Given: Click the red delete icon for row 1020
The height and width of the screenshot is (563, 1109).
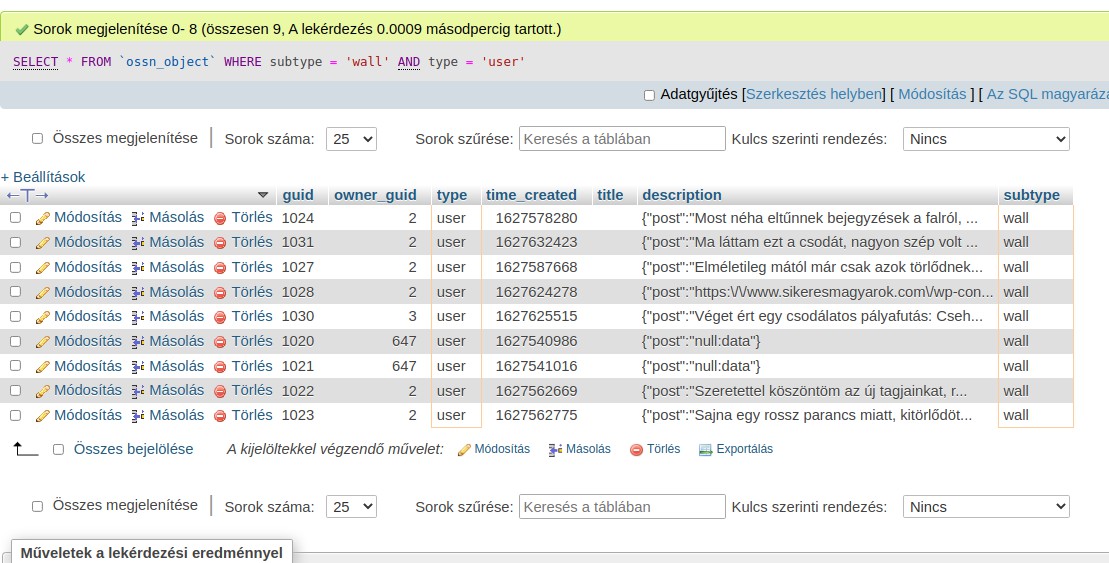Looking at the screenshot, I should click(220, 342).
